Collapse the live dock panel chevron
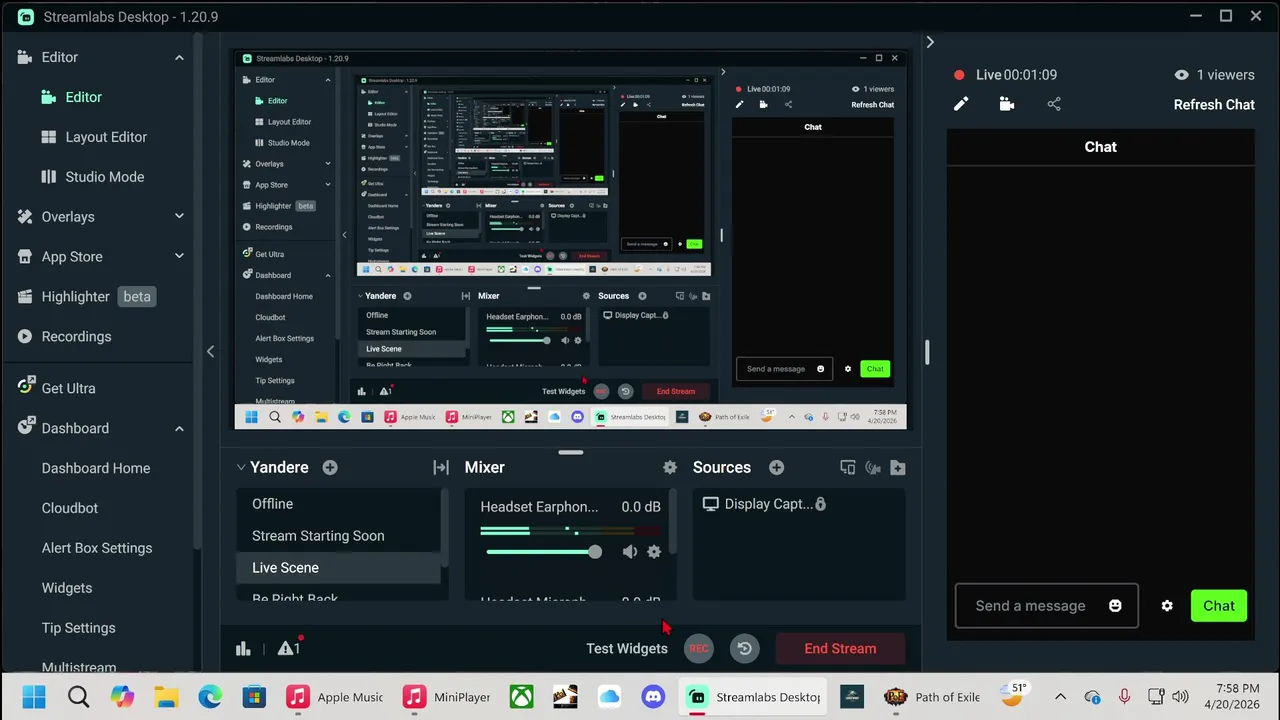The width and height of the screenshot is (1280, 720). click(930, 42)
